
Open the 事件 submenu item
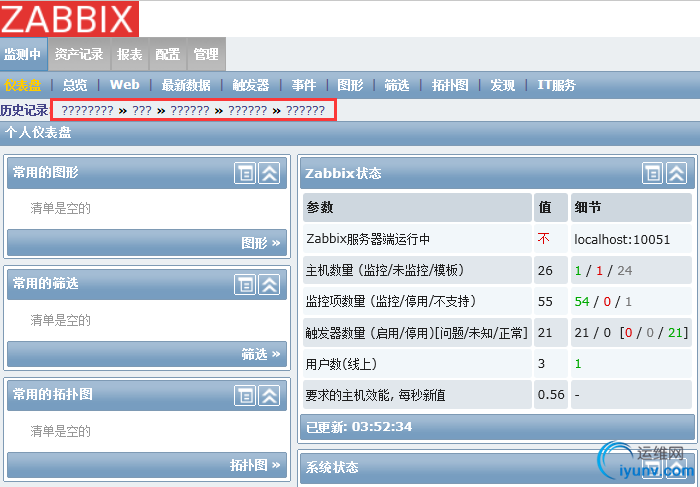click(304, 85)
